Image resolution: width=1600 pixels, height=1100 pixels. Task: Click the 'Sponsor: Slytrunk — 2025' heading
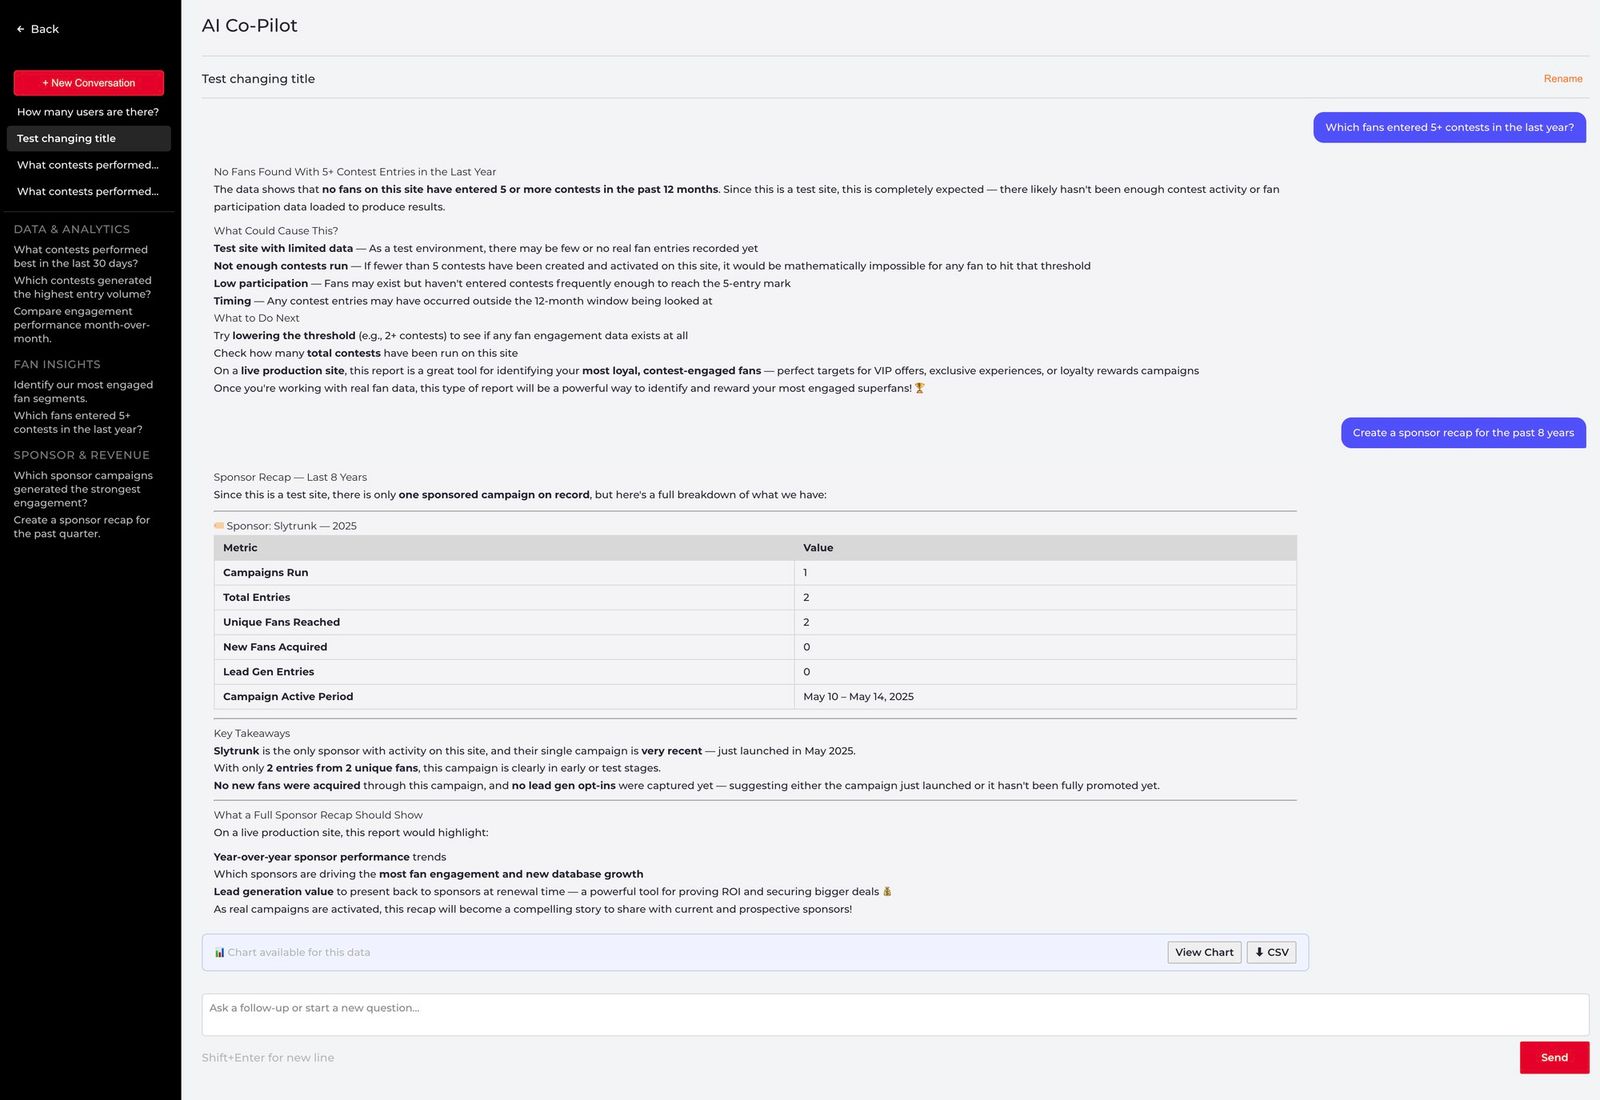point(285,526)
